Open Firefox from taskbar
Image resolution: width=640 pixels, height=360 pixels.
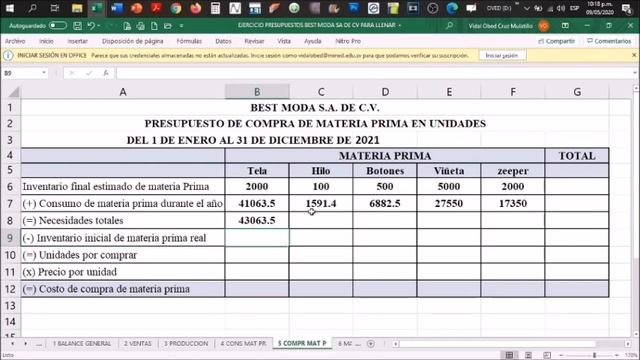coord(196,8)
